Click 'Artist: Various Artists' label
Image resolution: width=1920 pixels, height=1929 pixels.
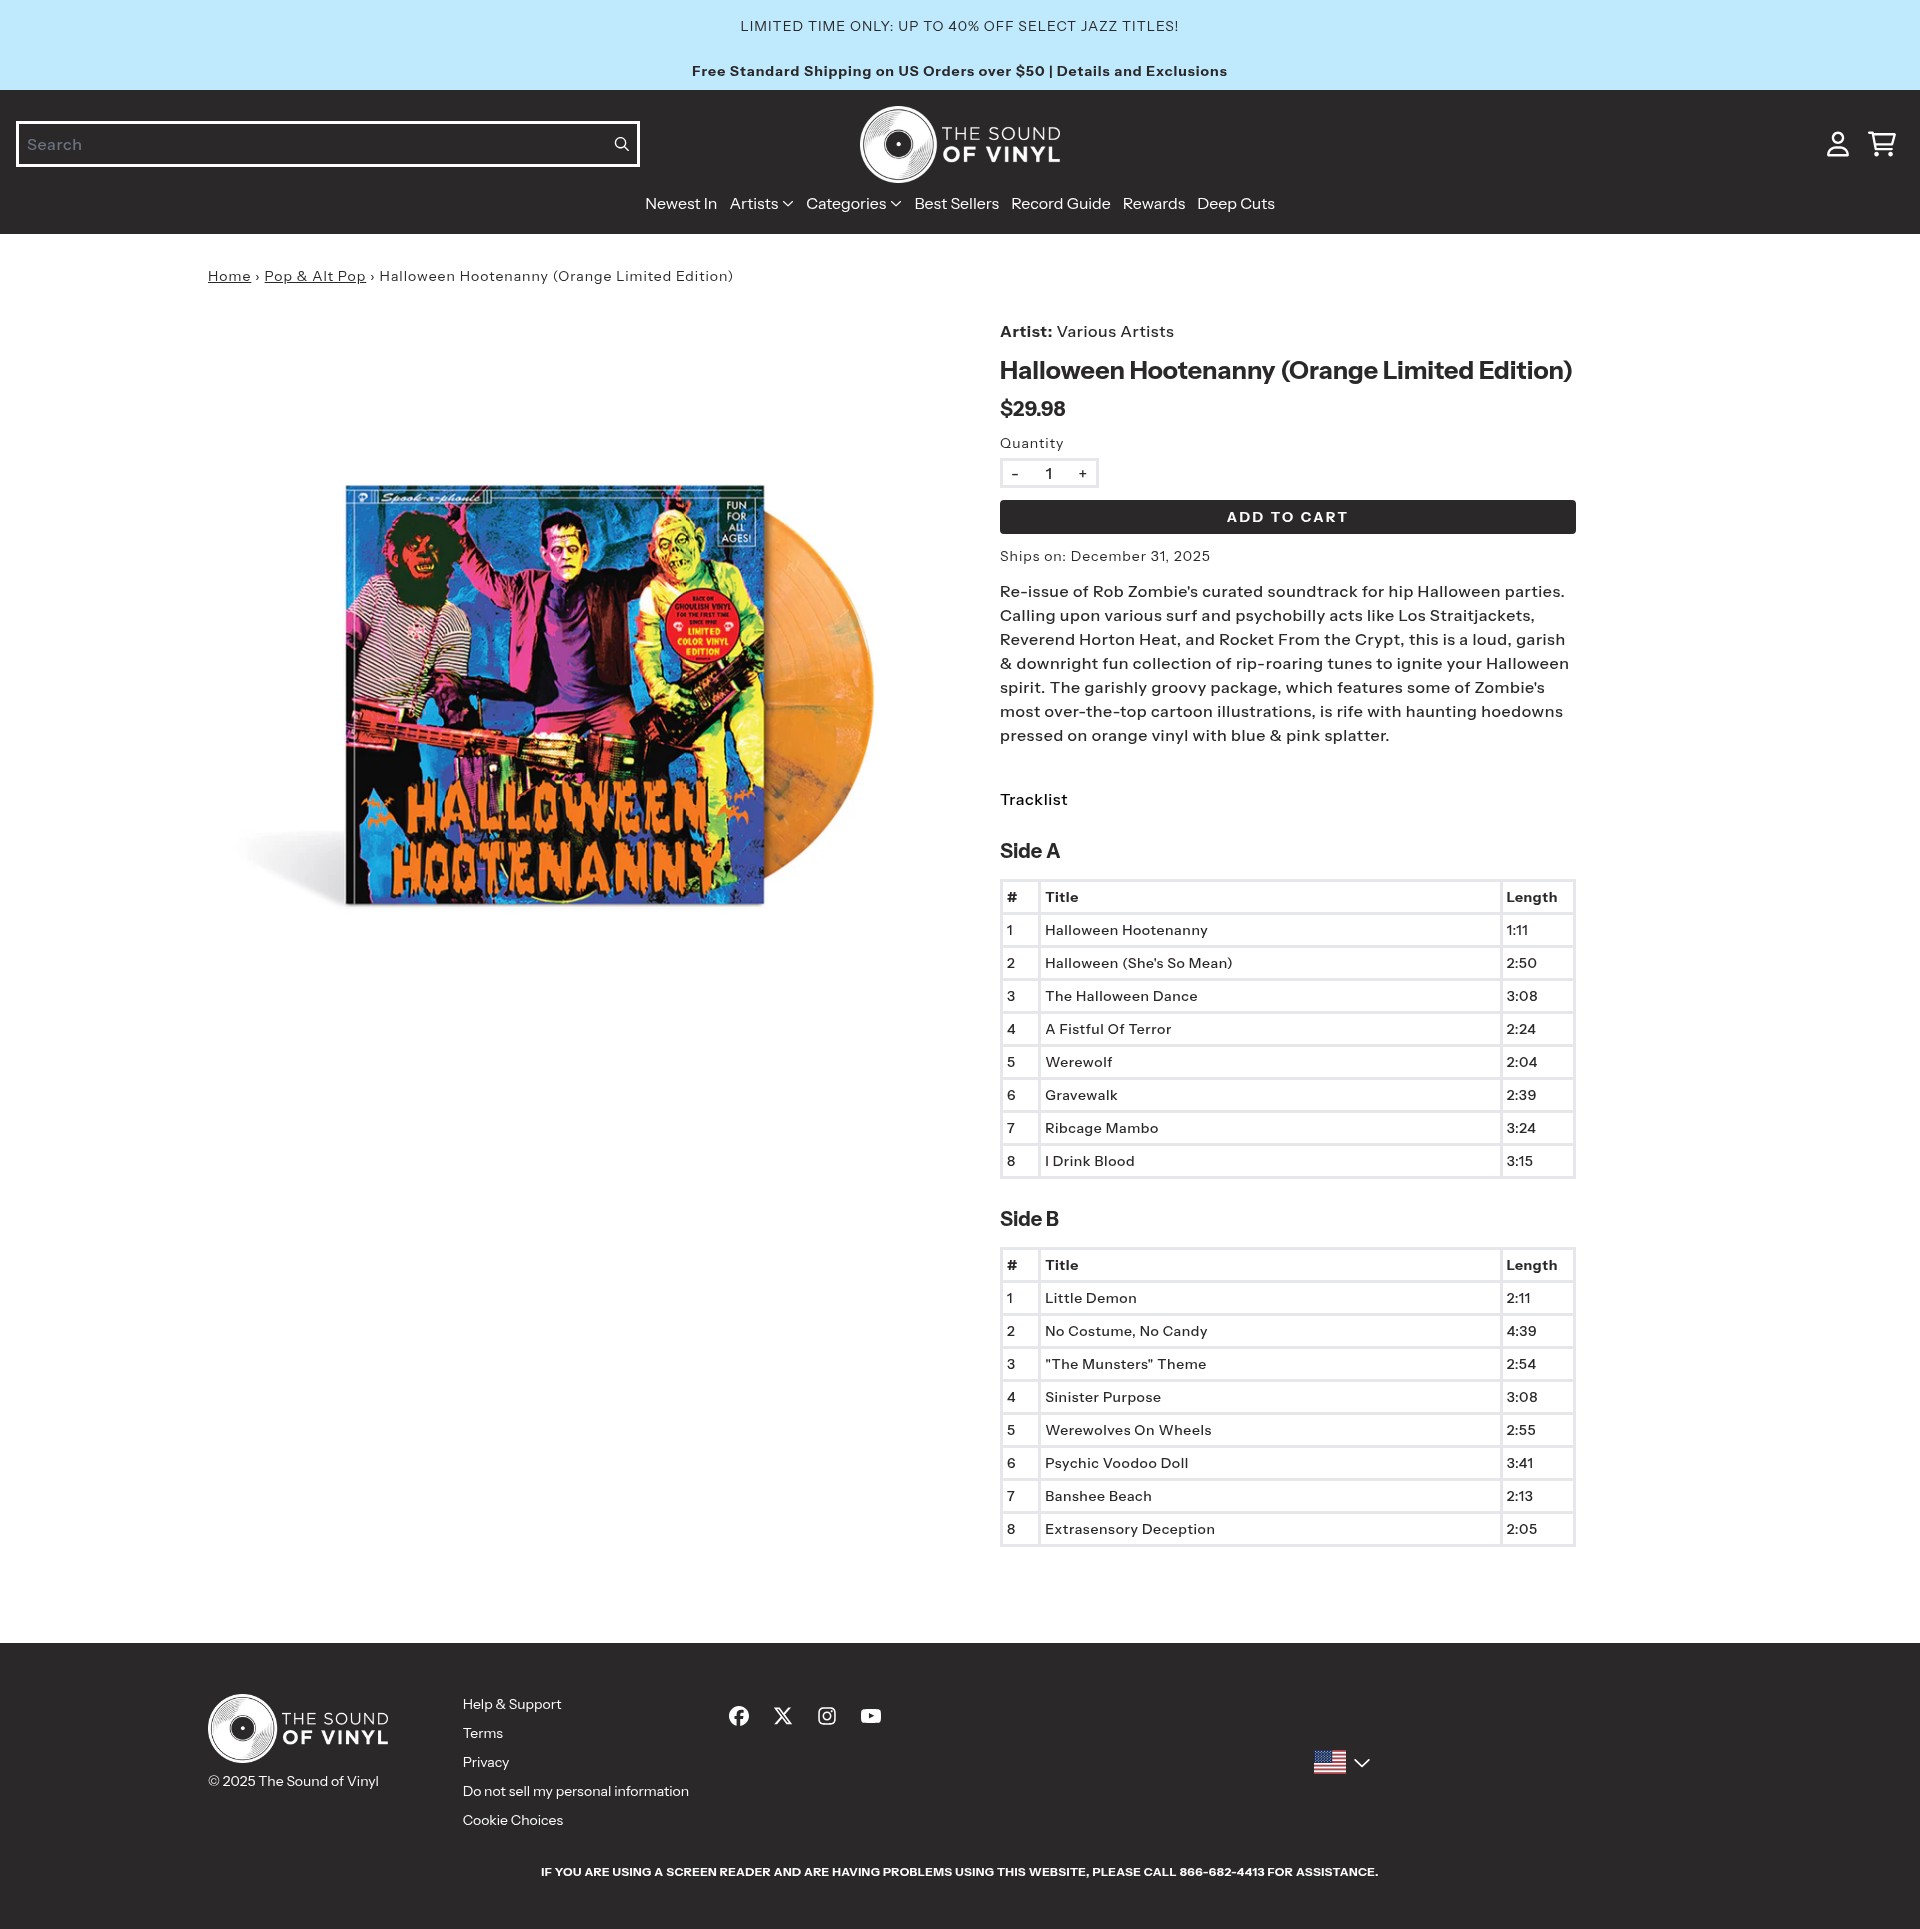coord(1086,331)
